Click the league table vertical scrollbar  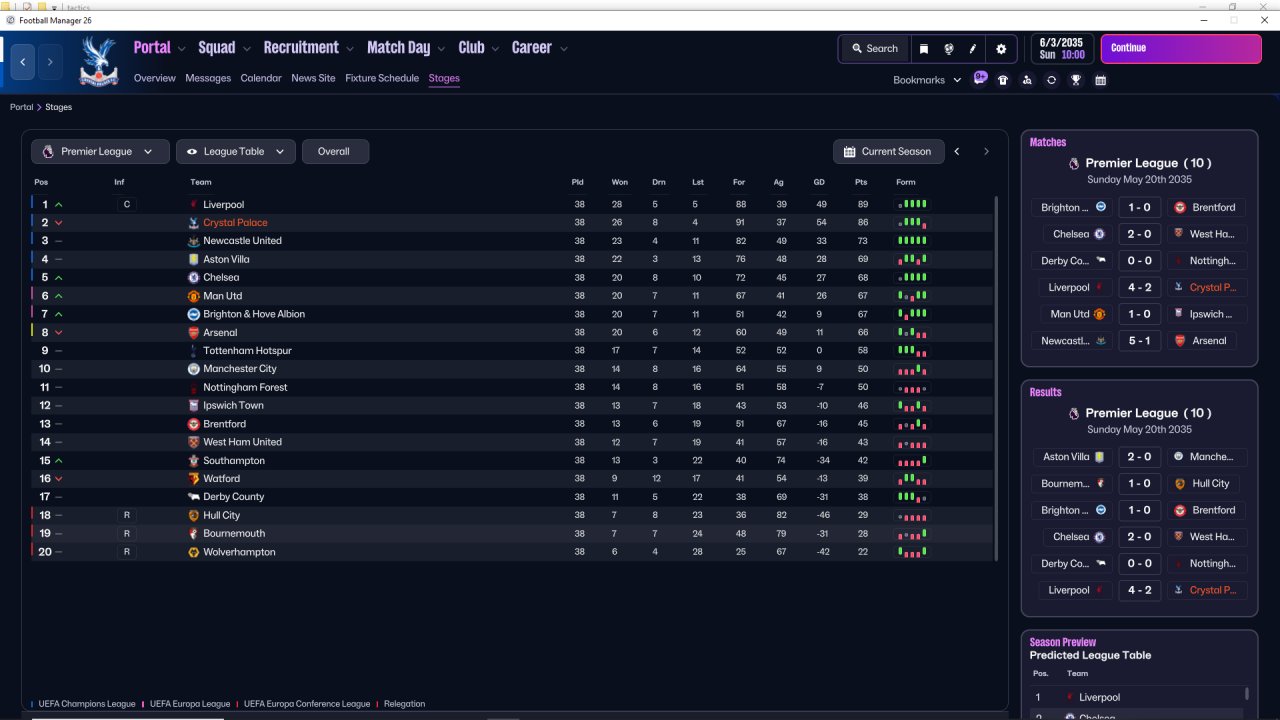(996, 378)
